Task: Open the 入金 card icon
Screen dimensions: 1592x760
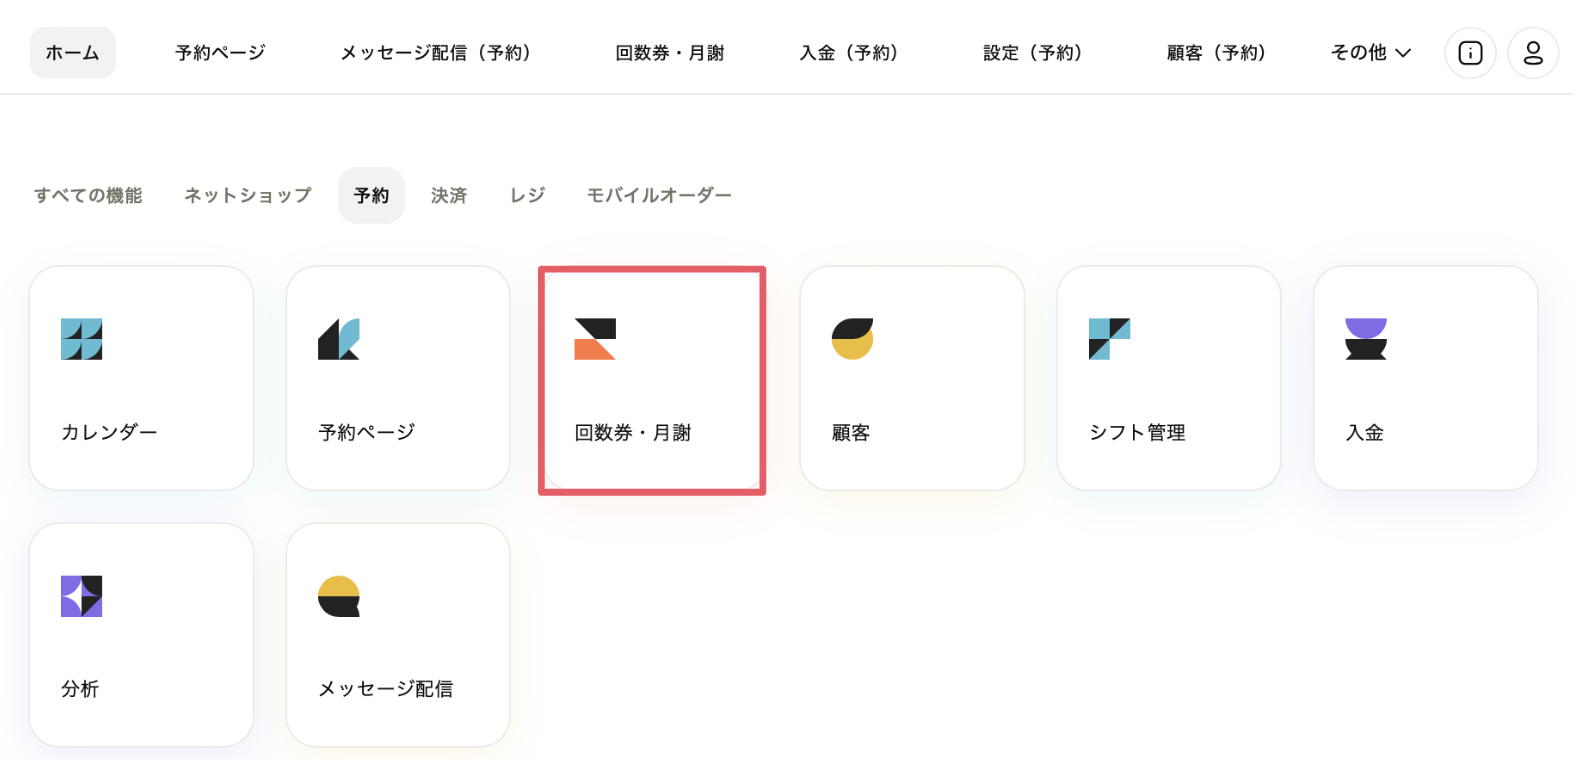Action: pos(1366,339)
